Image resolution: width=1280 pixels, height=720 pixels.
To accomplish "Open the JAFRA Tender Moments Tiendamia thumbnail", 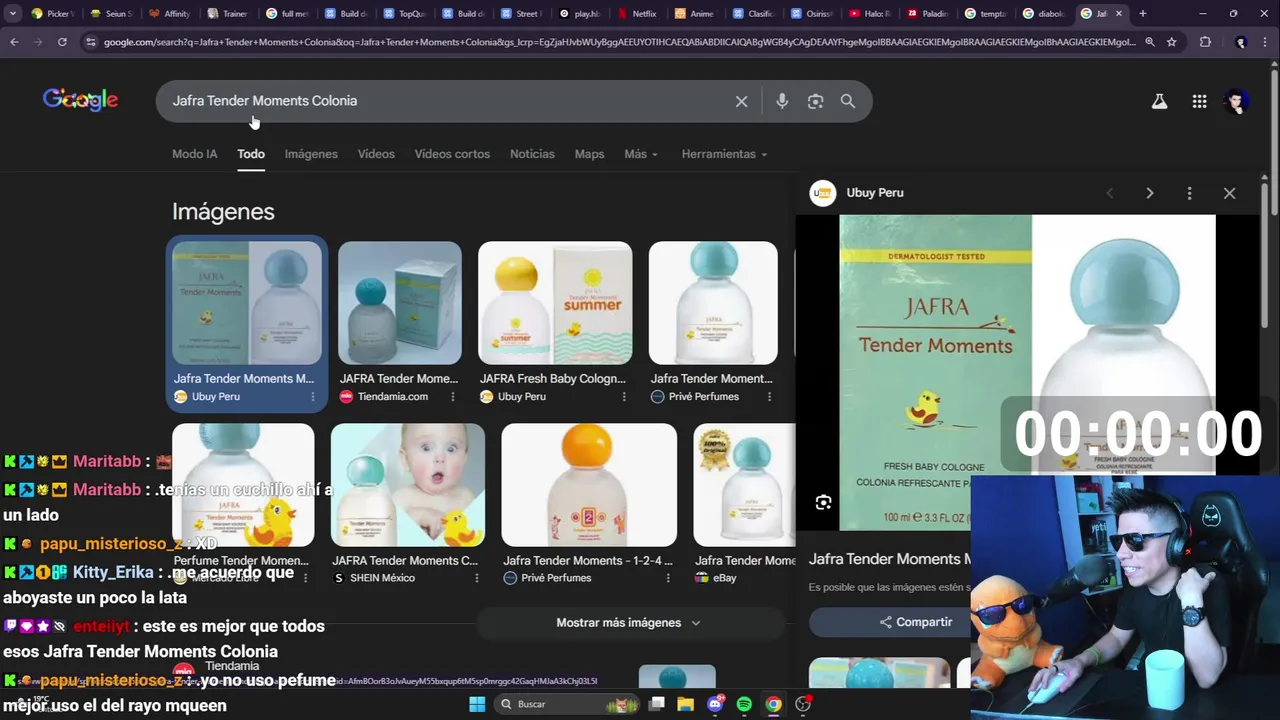I will pyautogui.click(x=400, y=303).
